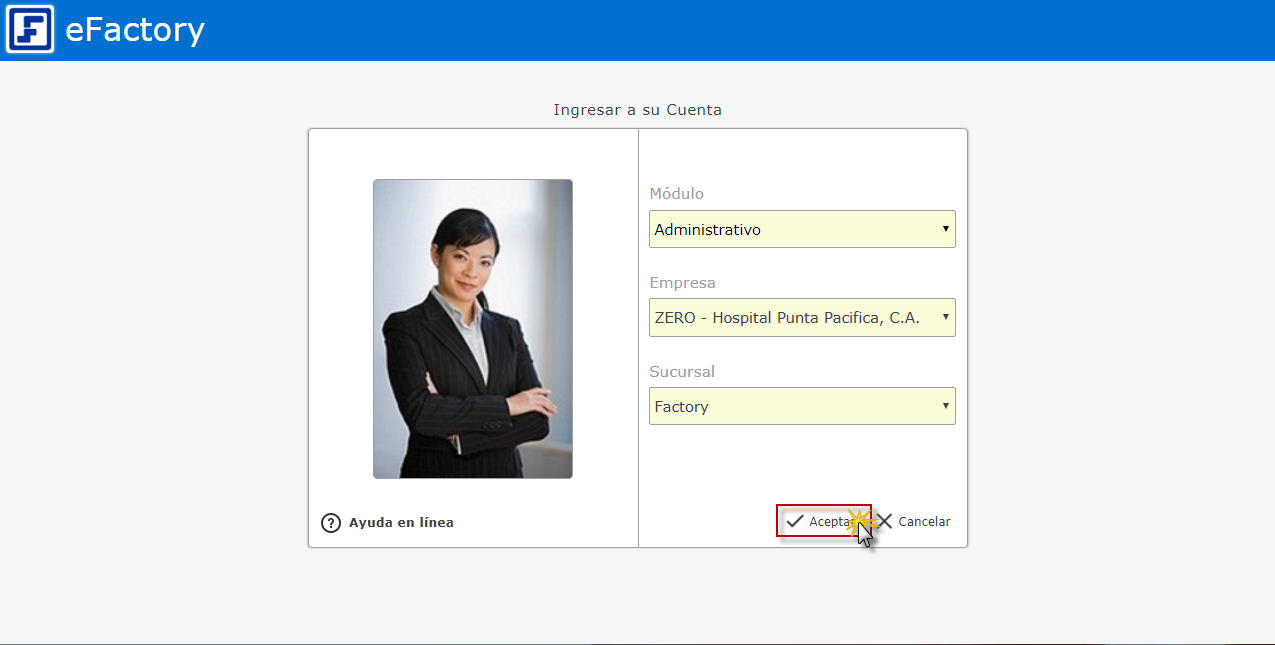
Task: Click the Sucursal field label
Action: click(x=682, y=372)
